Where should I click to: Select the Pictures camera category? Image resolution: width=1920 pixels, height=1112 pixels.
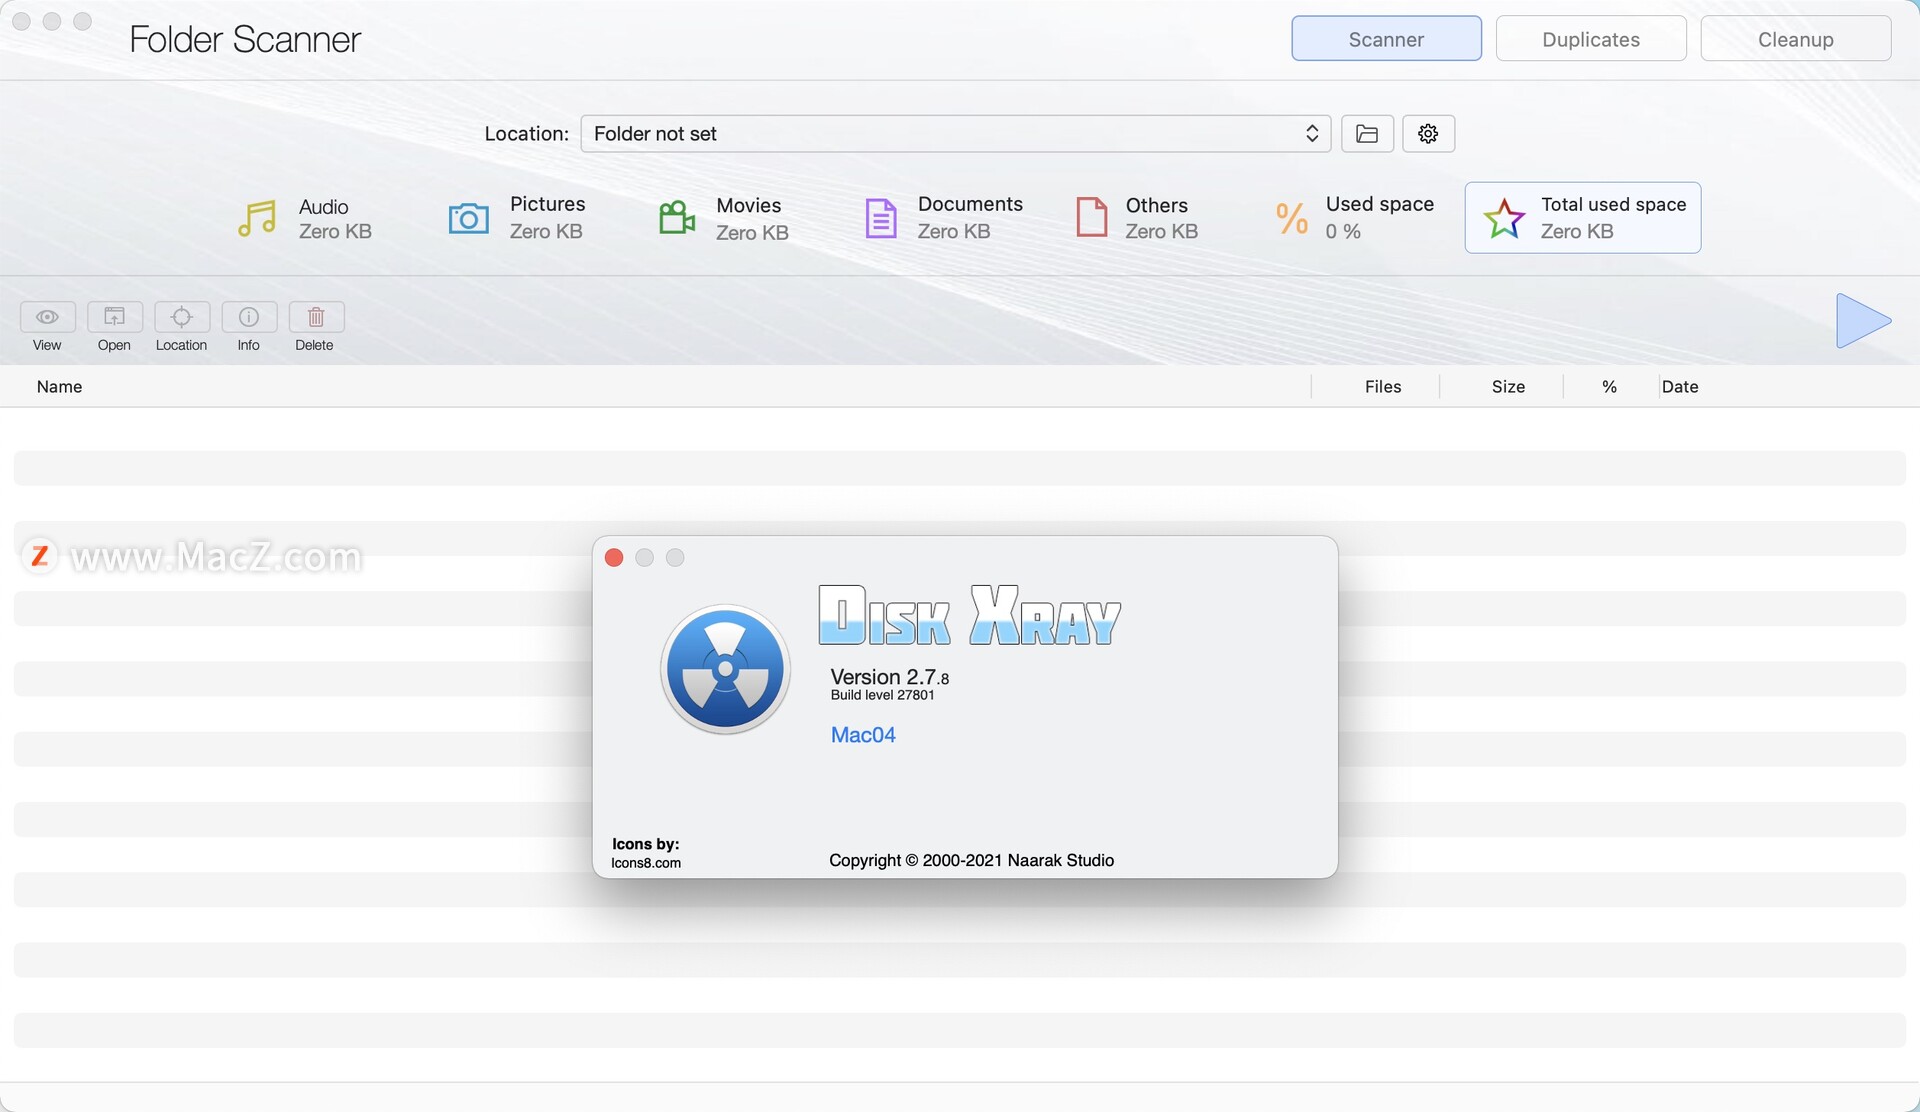pyautogui.click(x=469, y=218)
